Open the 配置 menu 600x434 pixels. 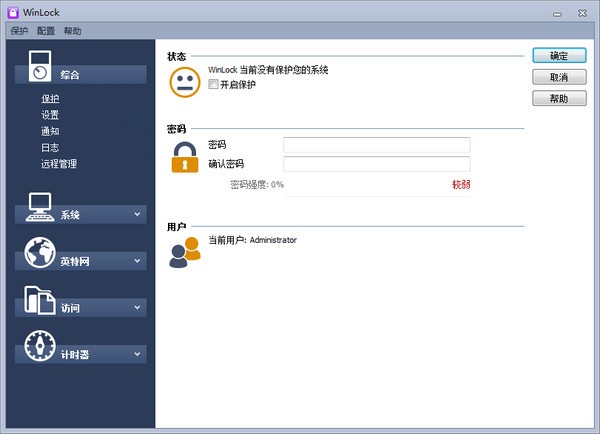46,31
